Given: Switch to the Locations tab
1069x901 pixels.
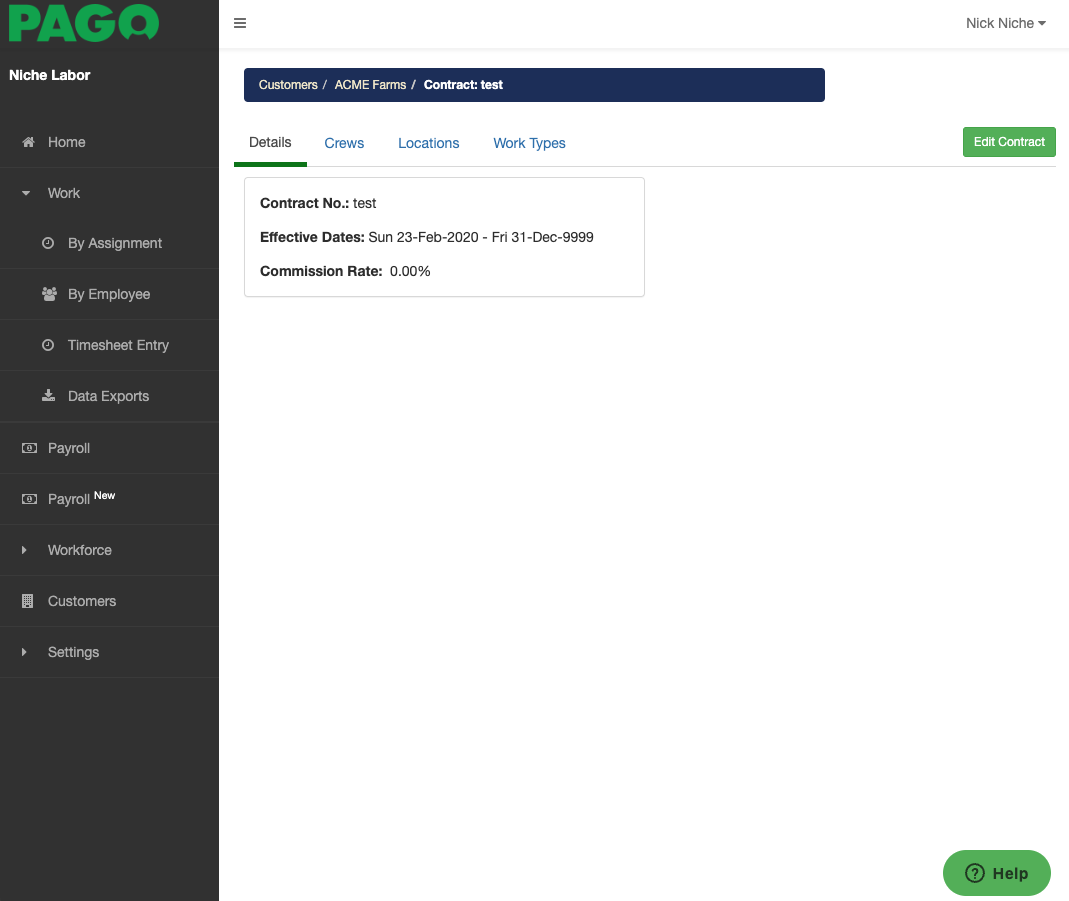Looking at the screenshot, I should [x=428, y=143].
